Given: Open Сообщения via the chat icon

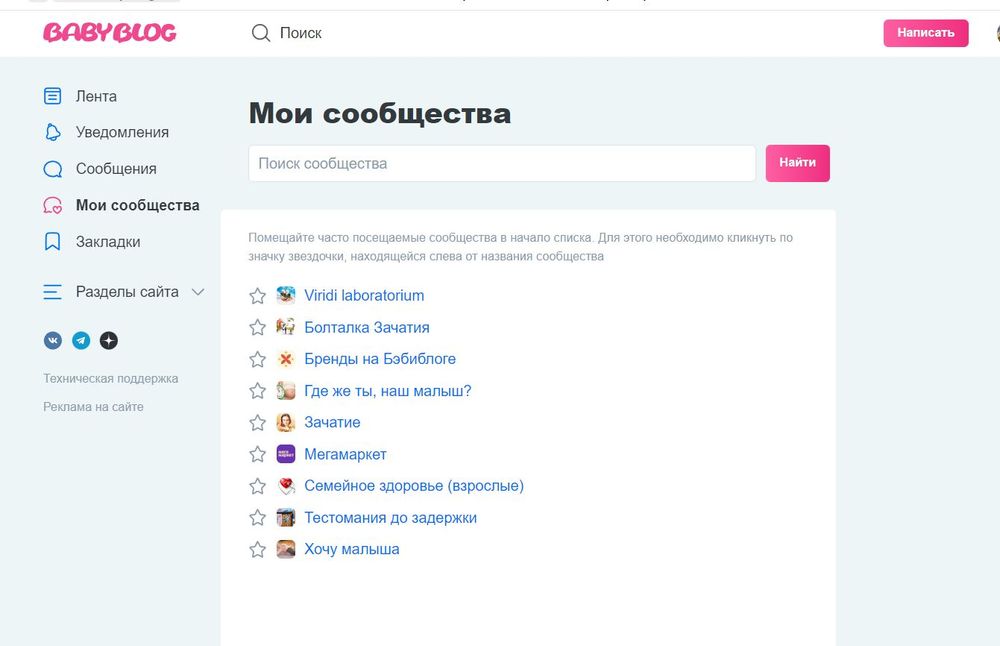Looking at the screenshot, I should [x=53, y=168].
